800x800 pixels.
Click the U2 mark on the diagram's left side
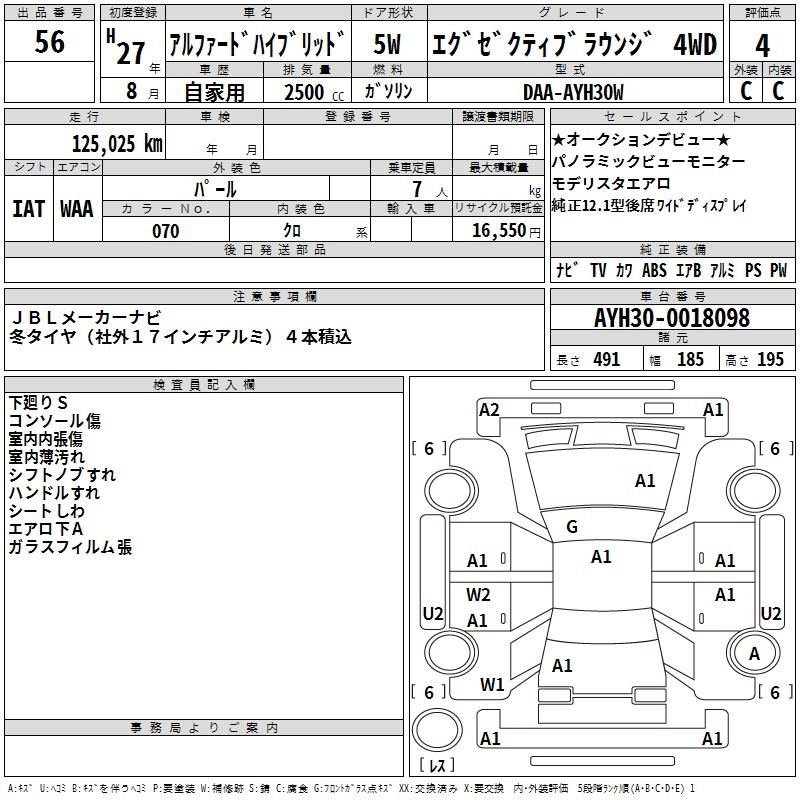[x=433, y=613]
